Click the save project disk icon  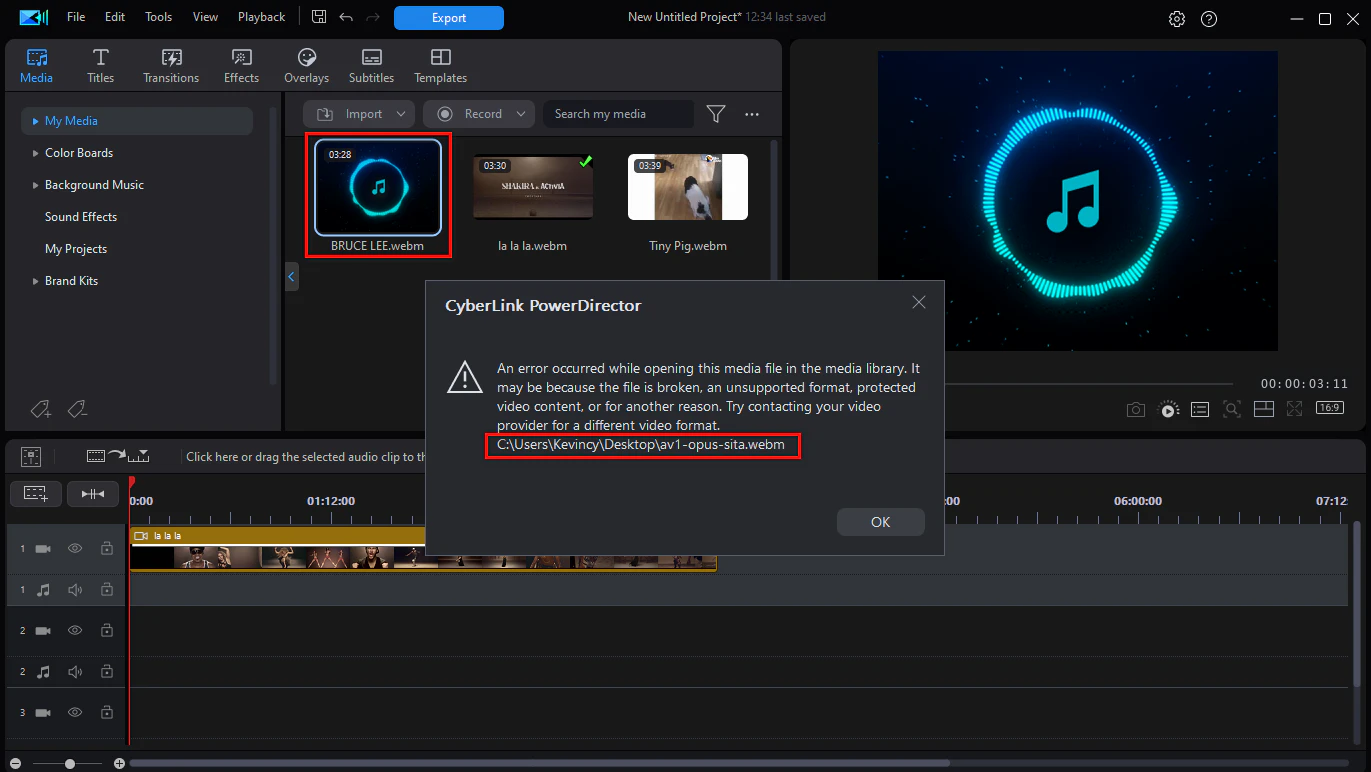[319, 17]
